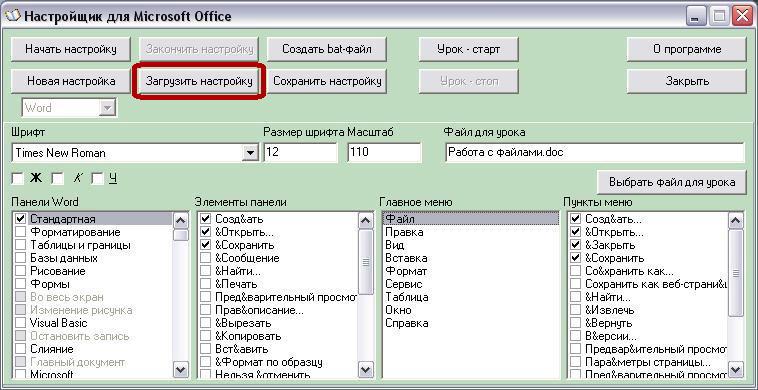The height and width of the screenshot is (390, 758).
Task: Check '&Печать' element checkbox
Action: point(205,284)
